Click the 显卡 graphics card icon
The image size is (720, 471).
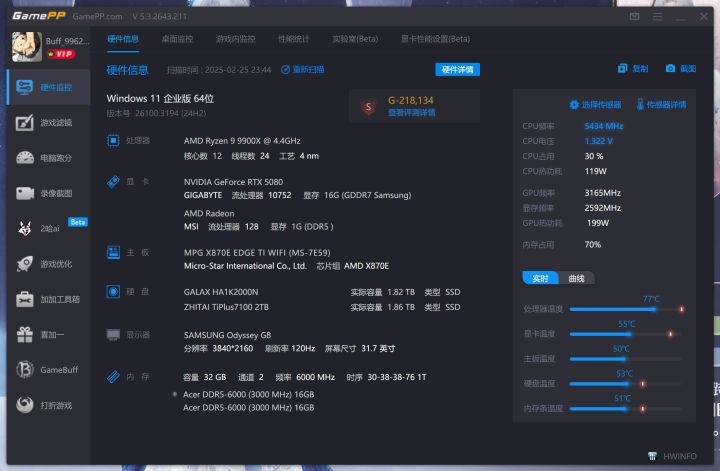pos(113,182)
